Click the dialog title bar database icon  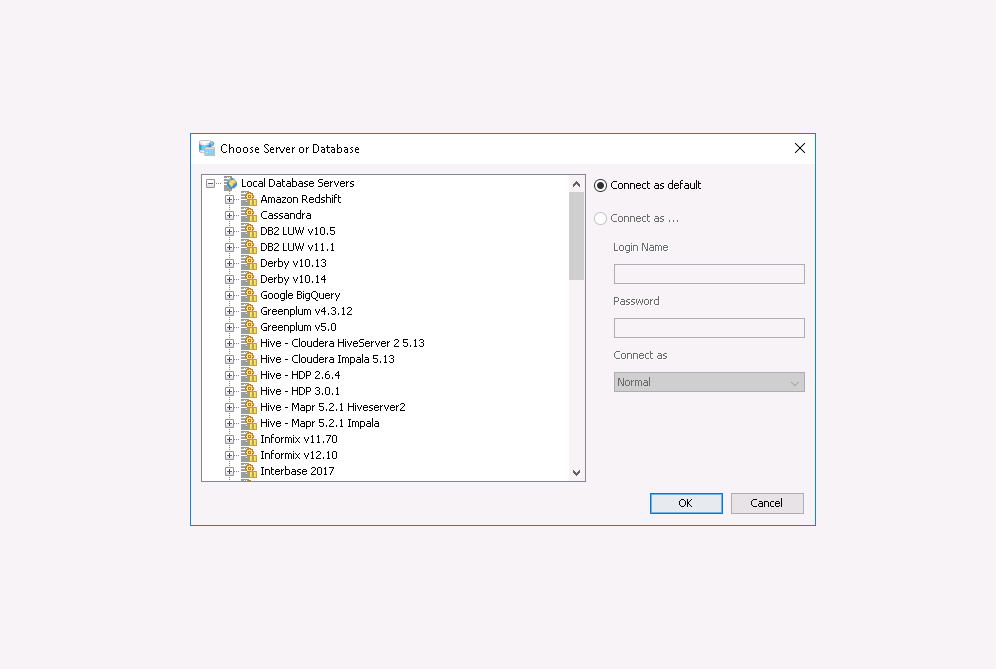206,148
